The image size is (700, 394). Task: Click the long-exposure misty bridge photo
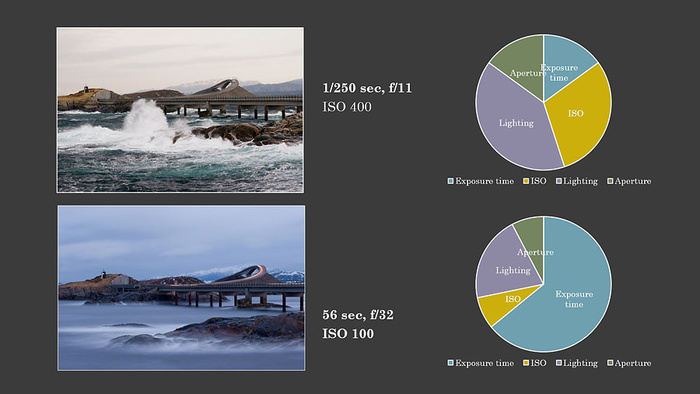point(181,288)
